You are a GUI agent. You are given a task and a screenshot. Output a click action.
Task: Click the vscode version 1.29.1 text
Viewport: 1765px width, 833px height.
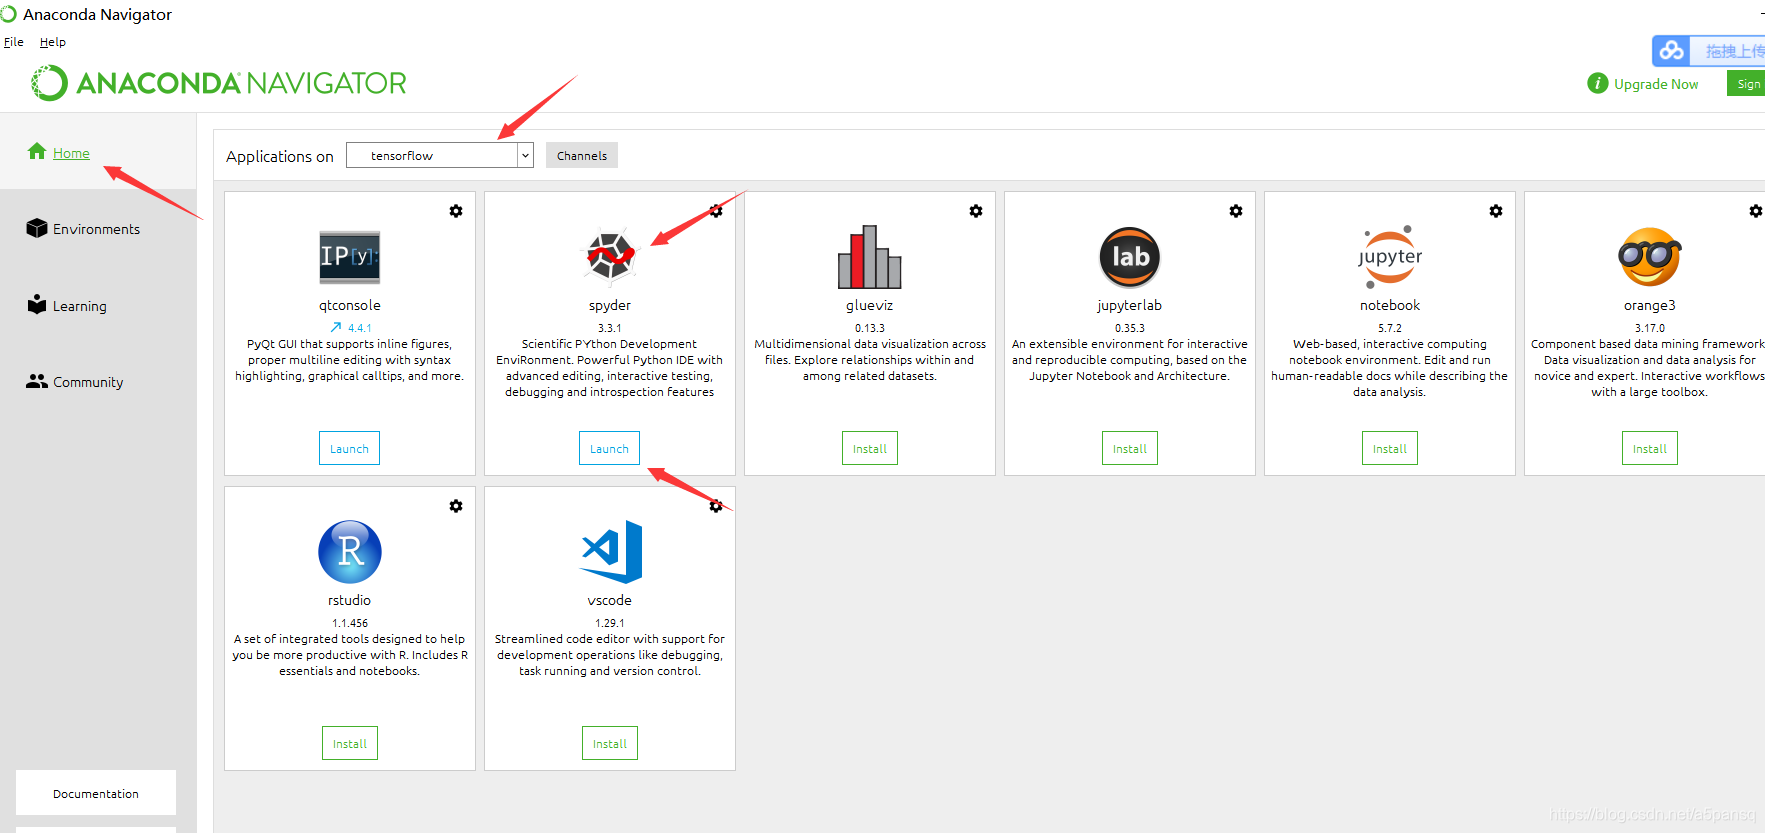pyautogui.click(x=610, y=623)
